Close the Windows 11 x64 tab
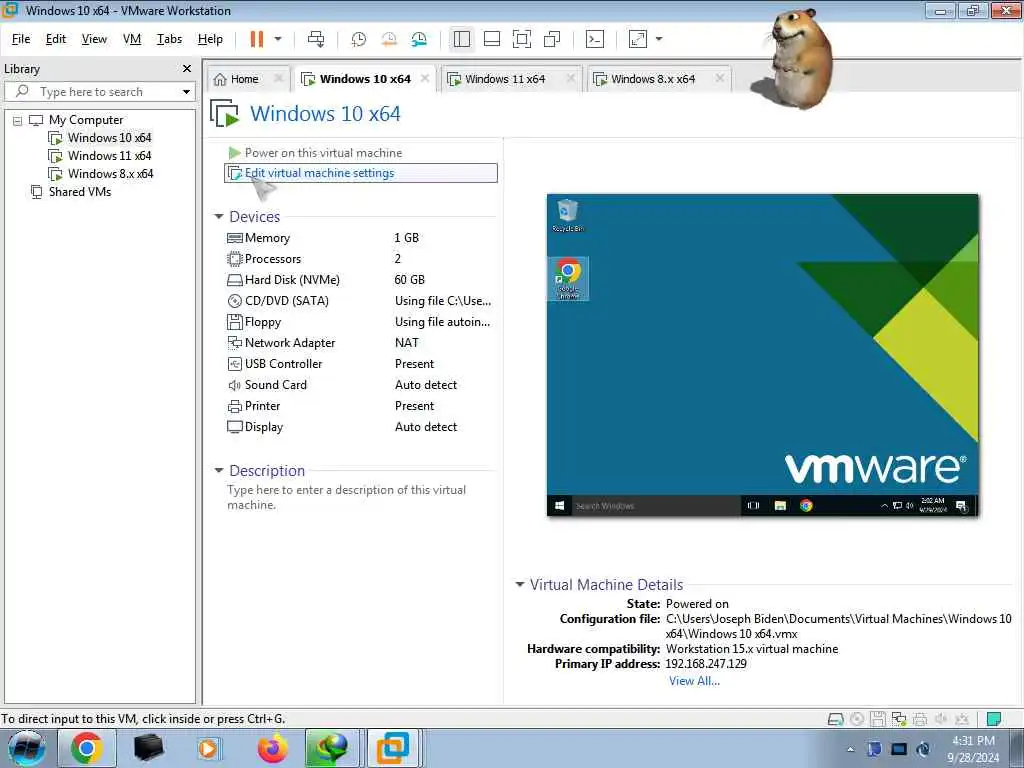Screen dimensions: 1024x768 pyautogui.click(x=571, y=78)
